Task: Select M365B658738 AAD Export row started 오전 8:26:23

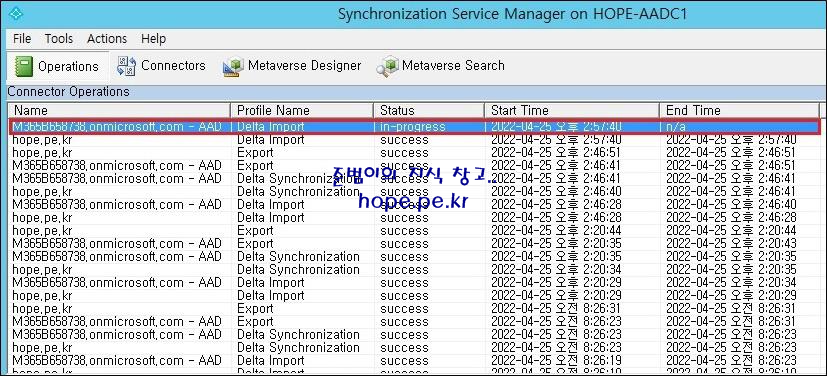Action: tap(414, 322)
